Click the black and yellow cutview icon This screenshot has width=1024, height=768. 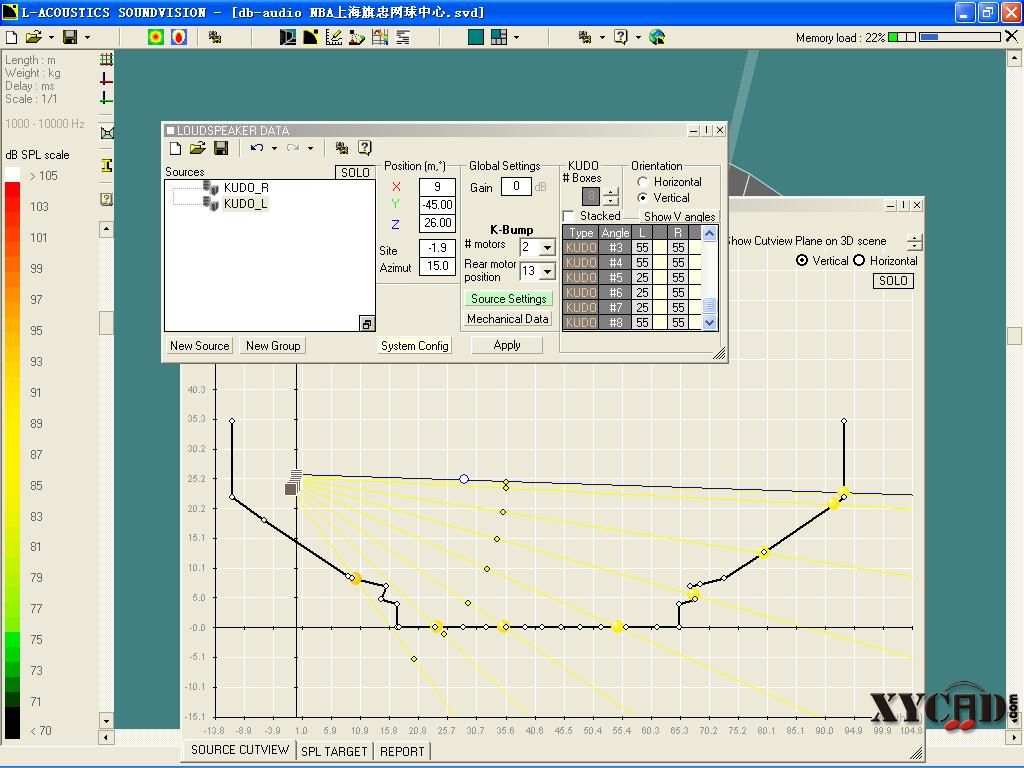coord(310,37)
